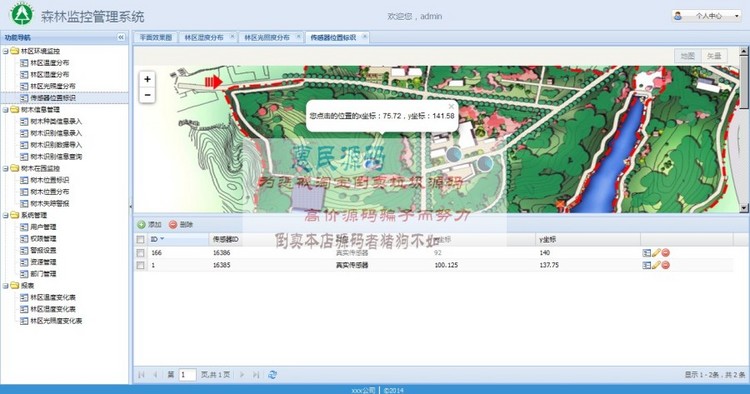This screenshot has width=750, height=394.
Task: Open 树木失踪警报 tree item
Action: pyautogui.click(x=50, y=203)
